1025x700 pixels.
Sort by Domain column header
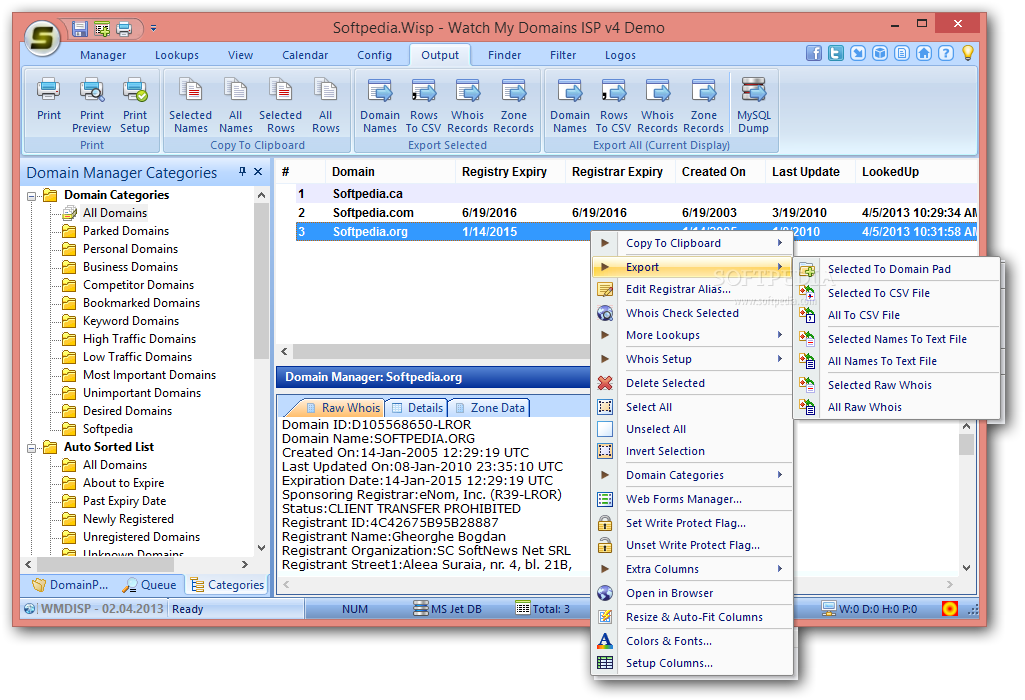tap(390, 172)
